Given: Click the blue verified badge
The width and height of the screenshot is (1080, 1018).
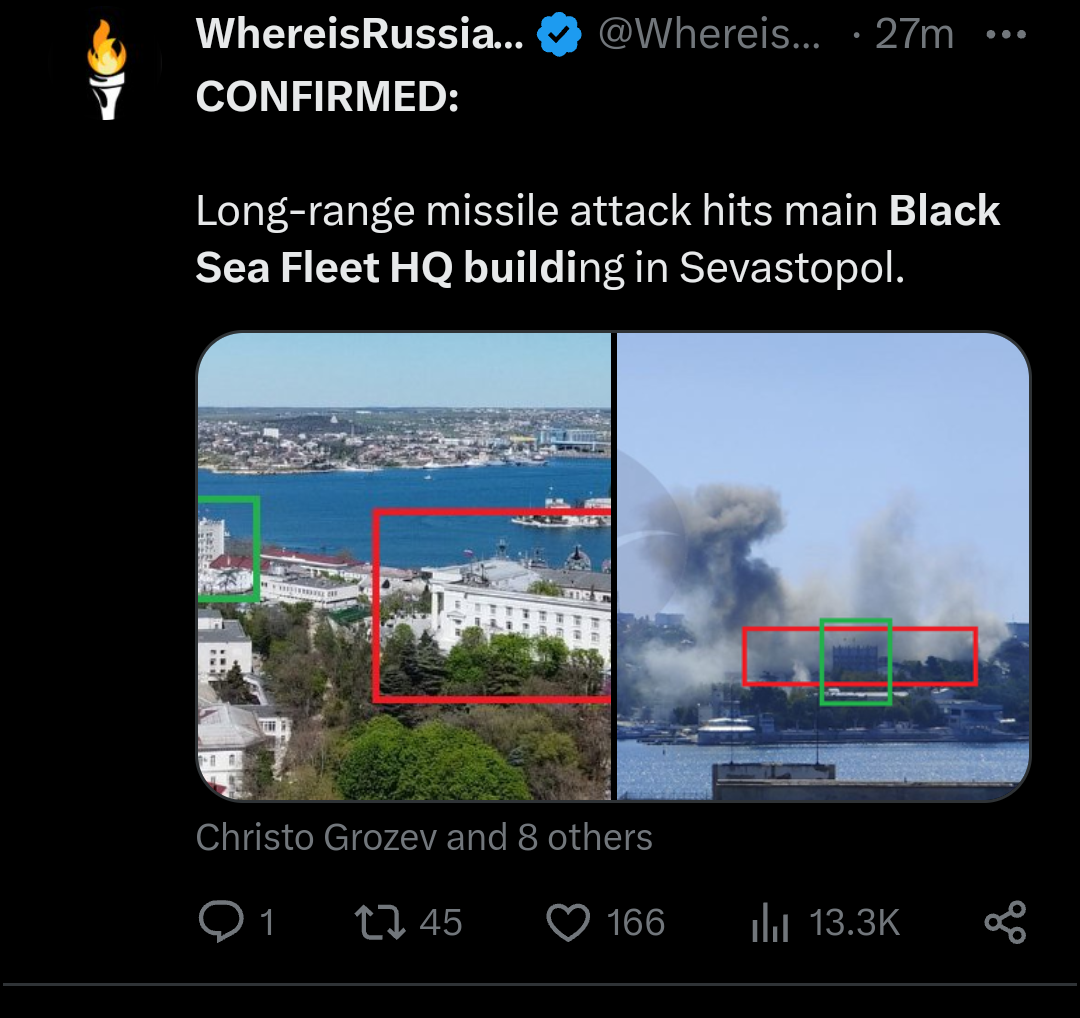Looking at the screenshot, I should tap(559, 36).
